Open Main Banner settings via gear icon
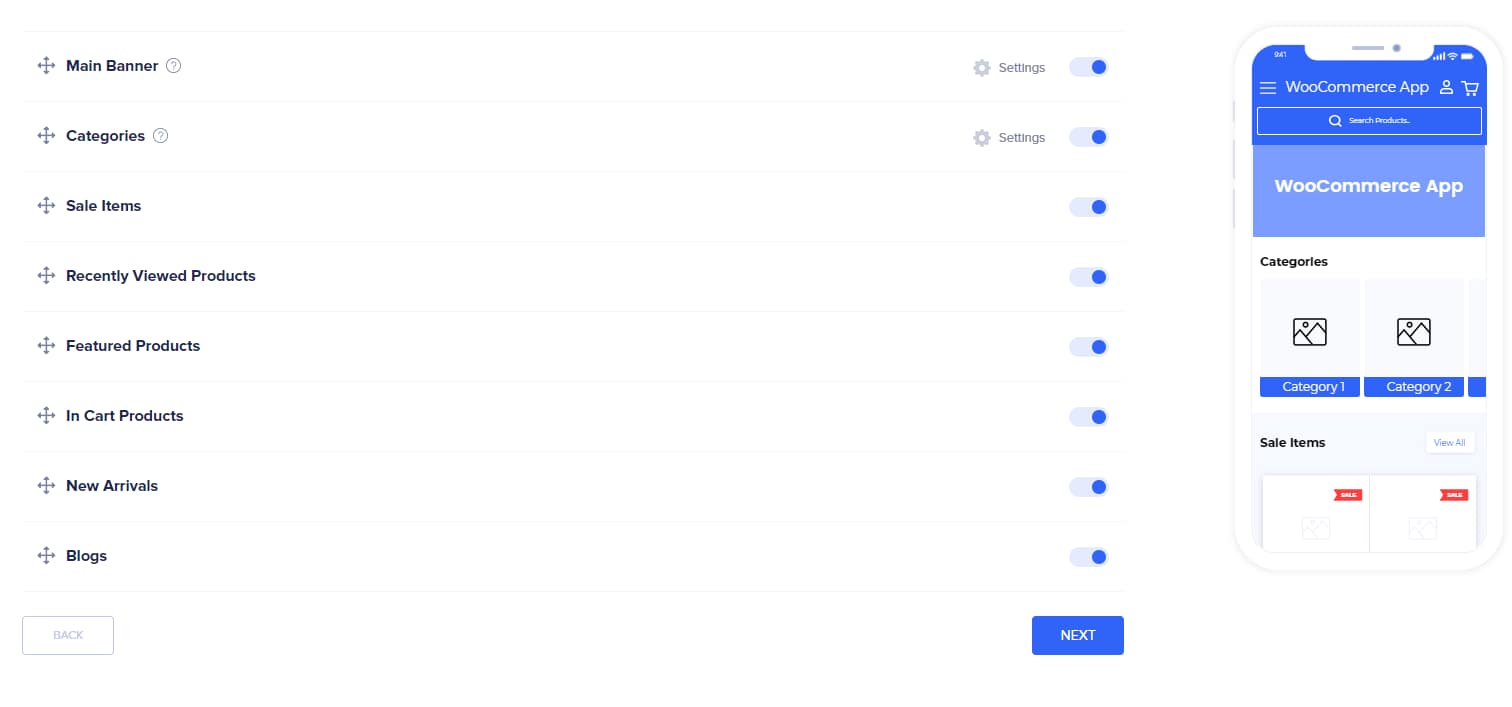1512x707 pixels. coord(982,67)
